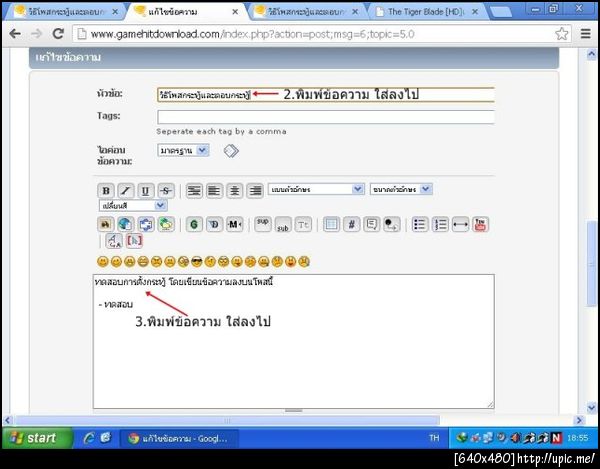Insert table button

tap(331, 224)
